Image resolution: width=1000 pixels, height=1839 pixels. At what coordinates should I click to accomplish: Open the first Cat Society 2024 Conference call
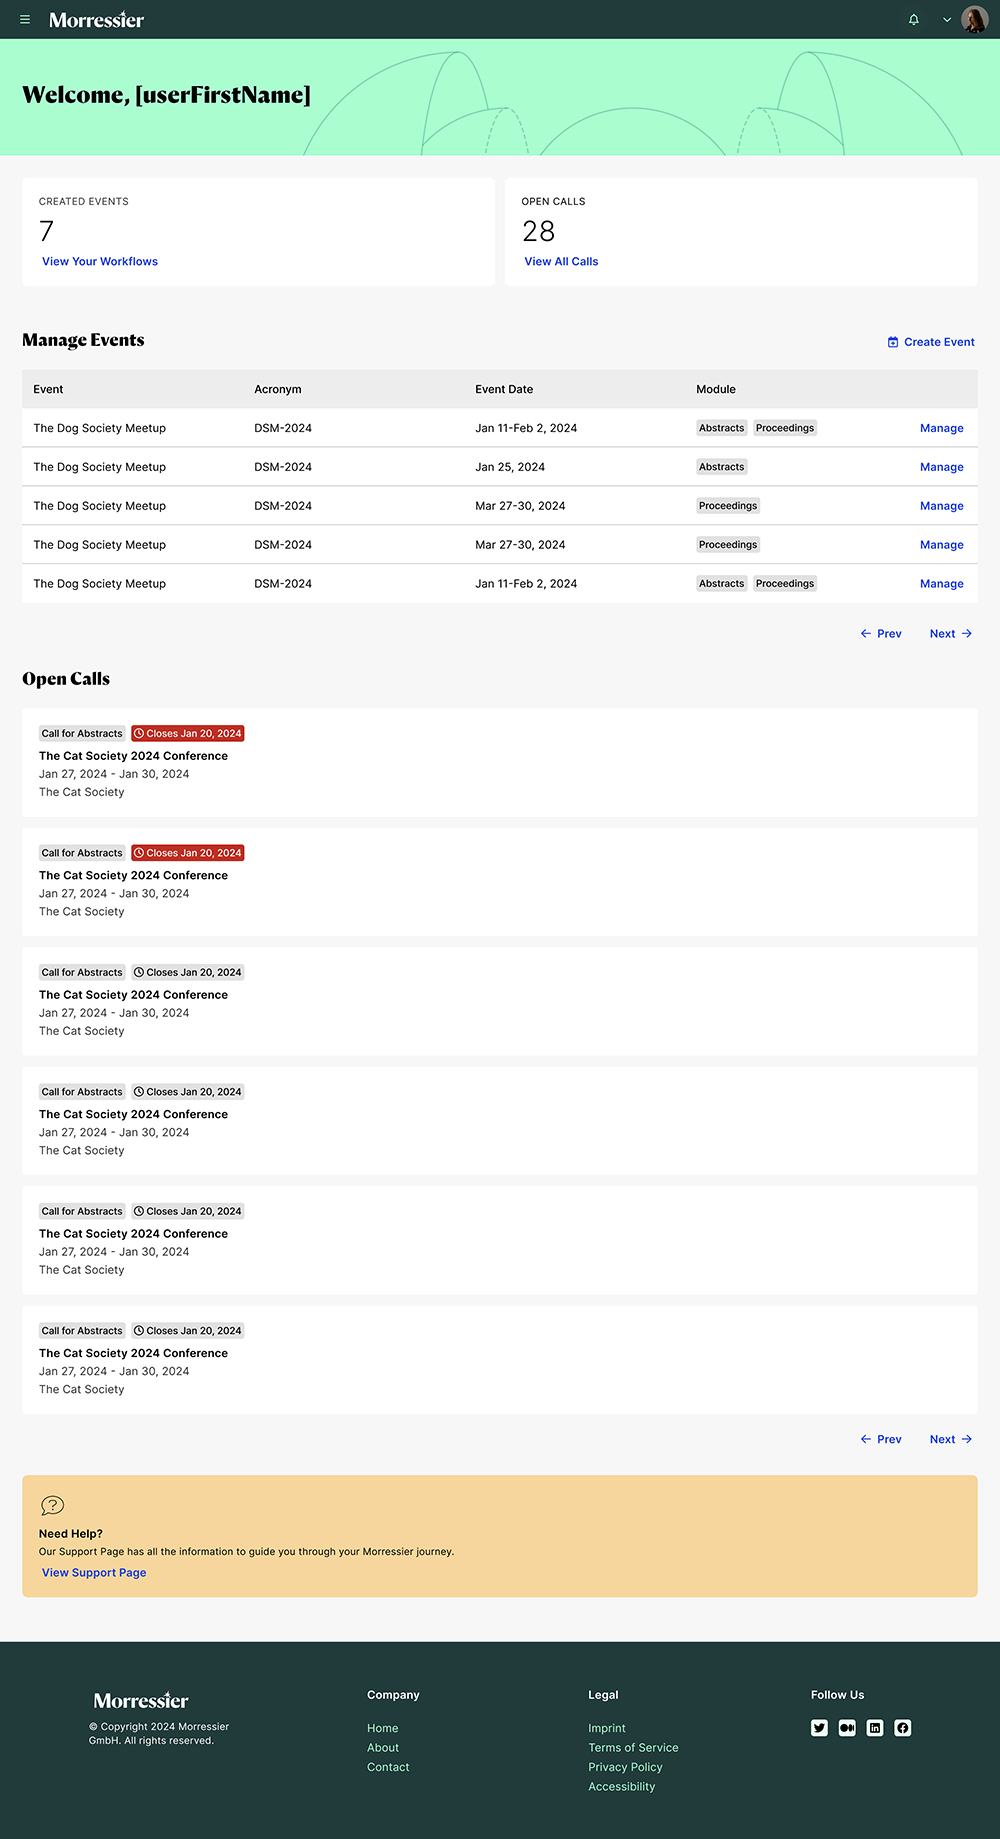(x=133, y=756)
